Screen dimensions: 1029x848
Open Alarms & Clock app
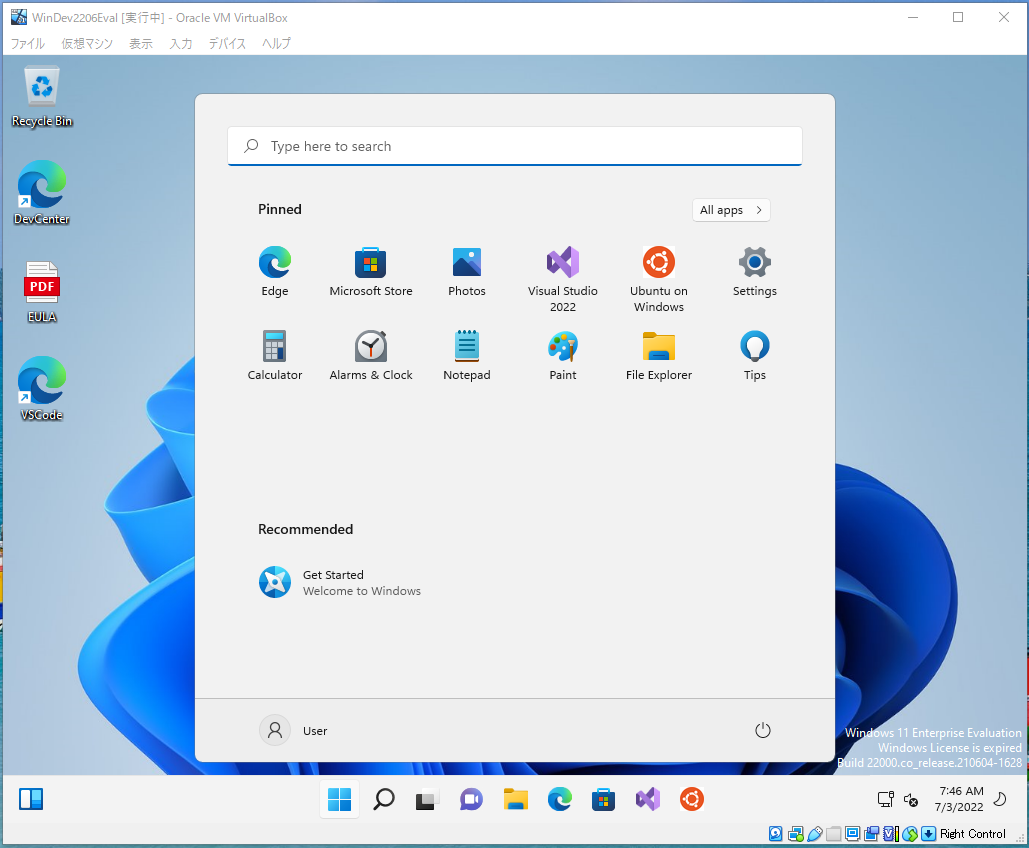(x=371, y=356)
